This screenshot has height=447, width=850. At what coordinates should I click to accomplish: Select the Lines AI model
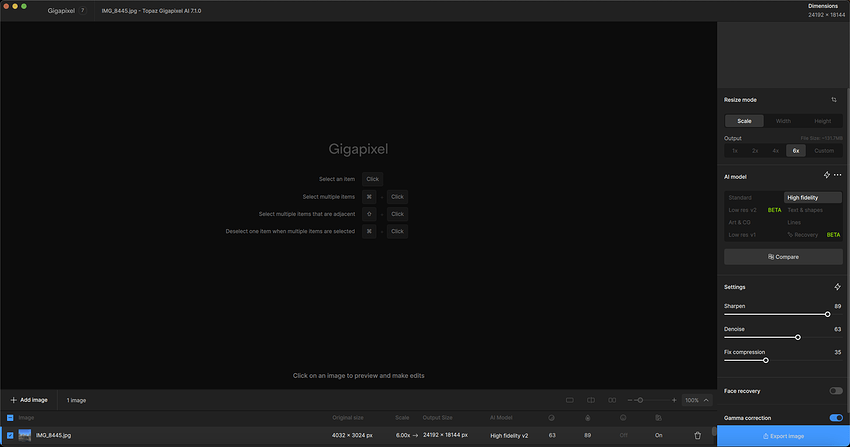813,223
